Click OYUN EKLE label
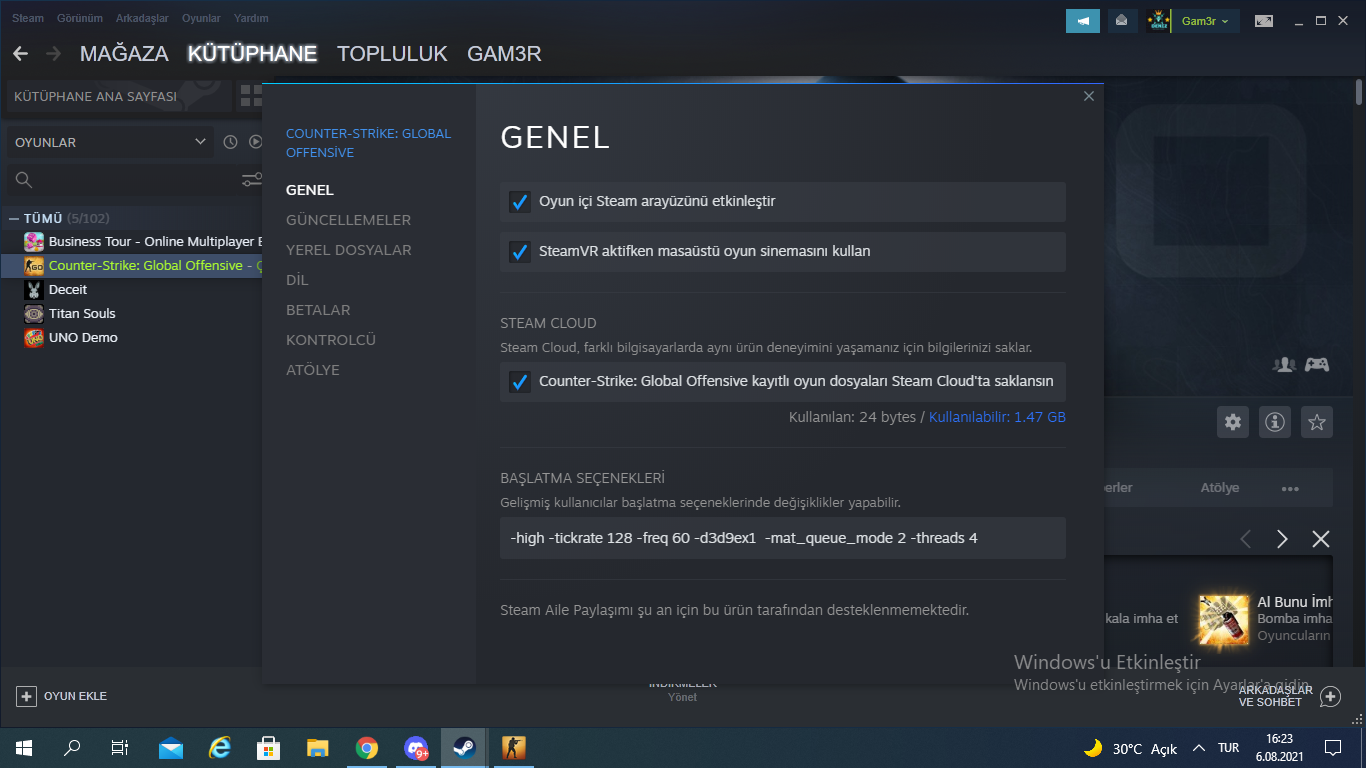Screen dimensions: 1366x768 click(75, 696)
